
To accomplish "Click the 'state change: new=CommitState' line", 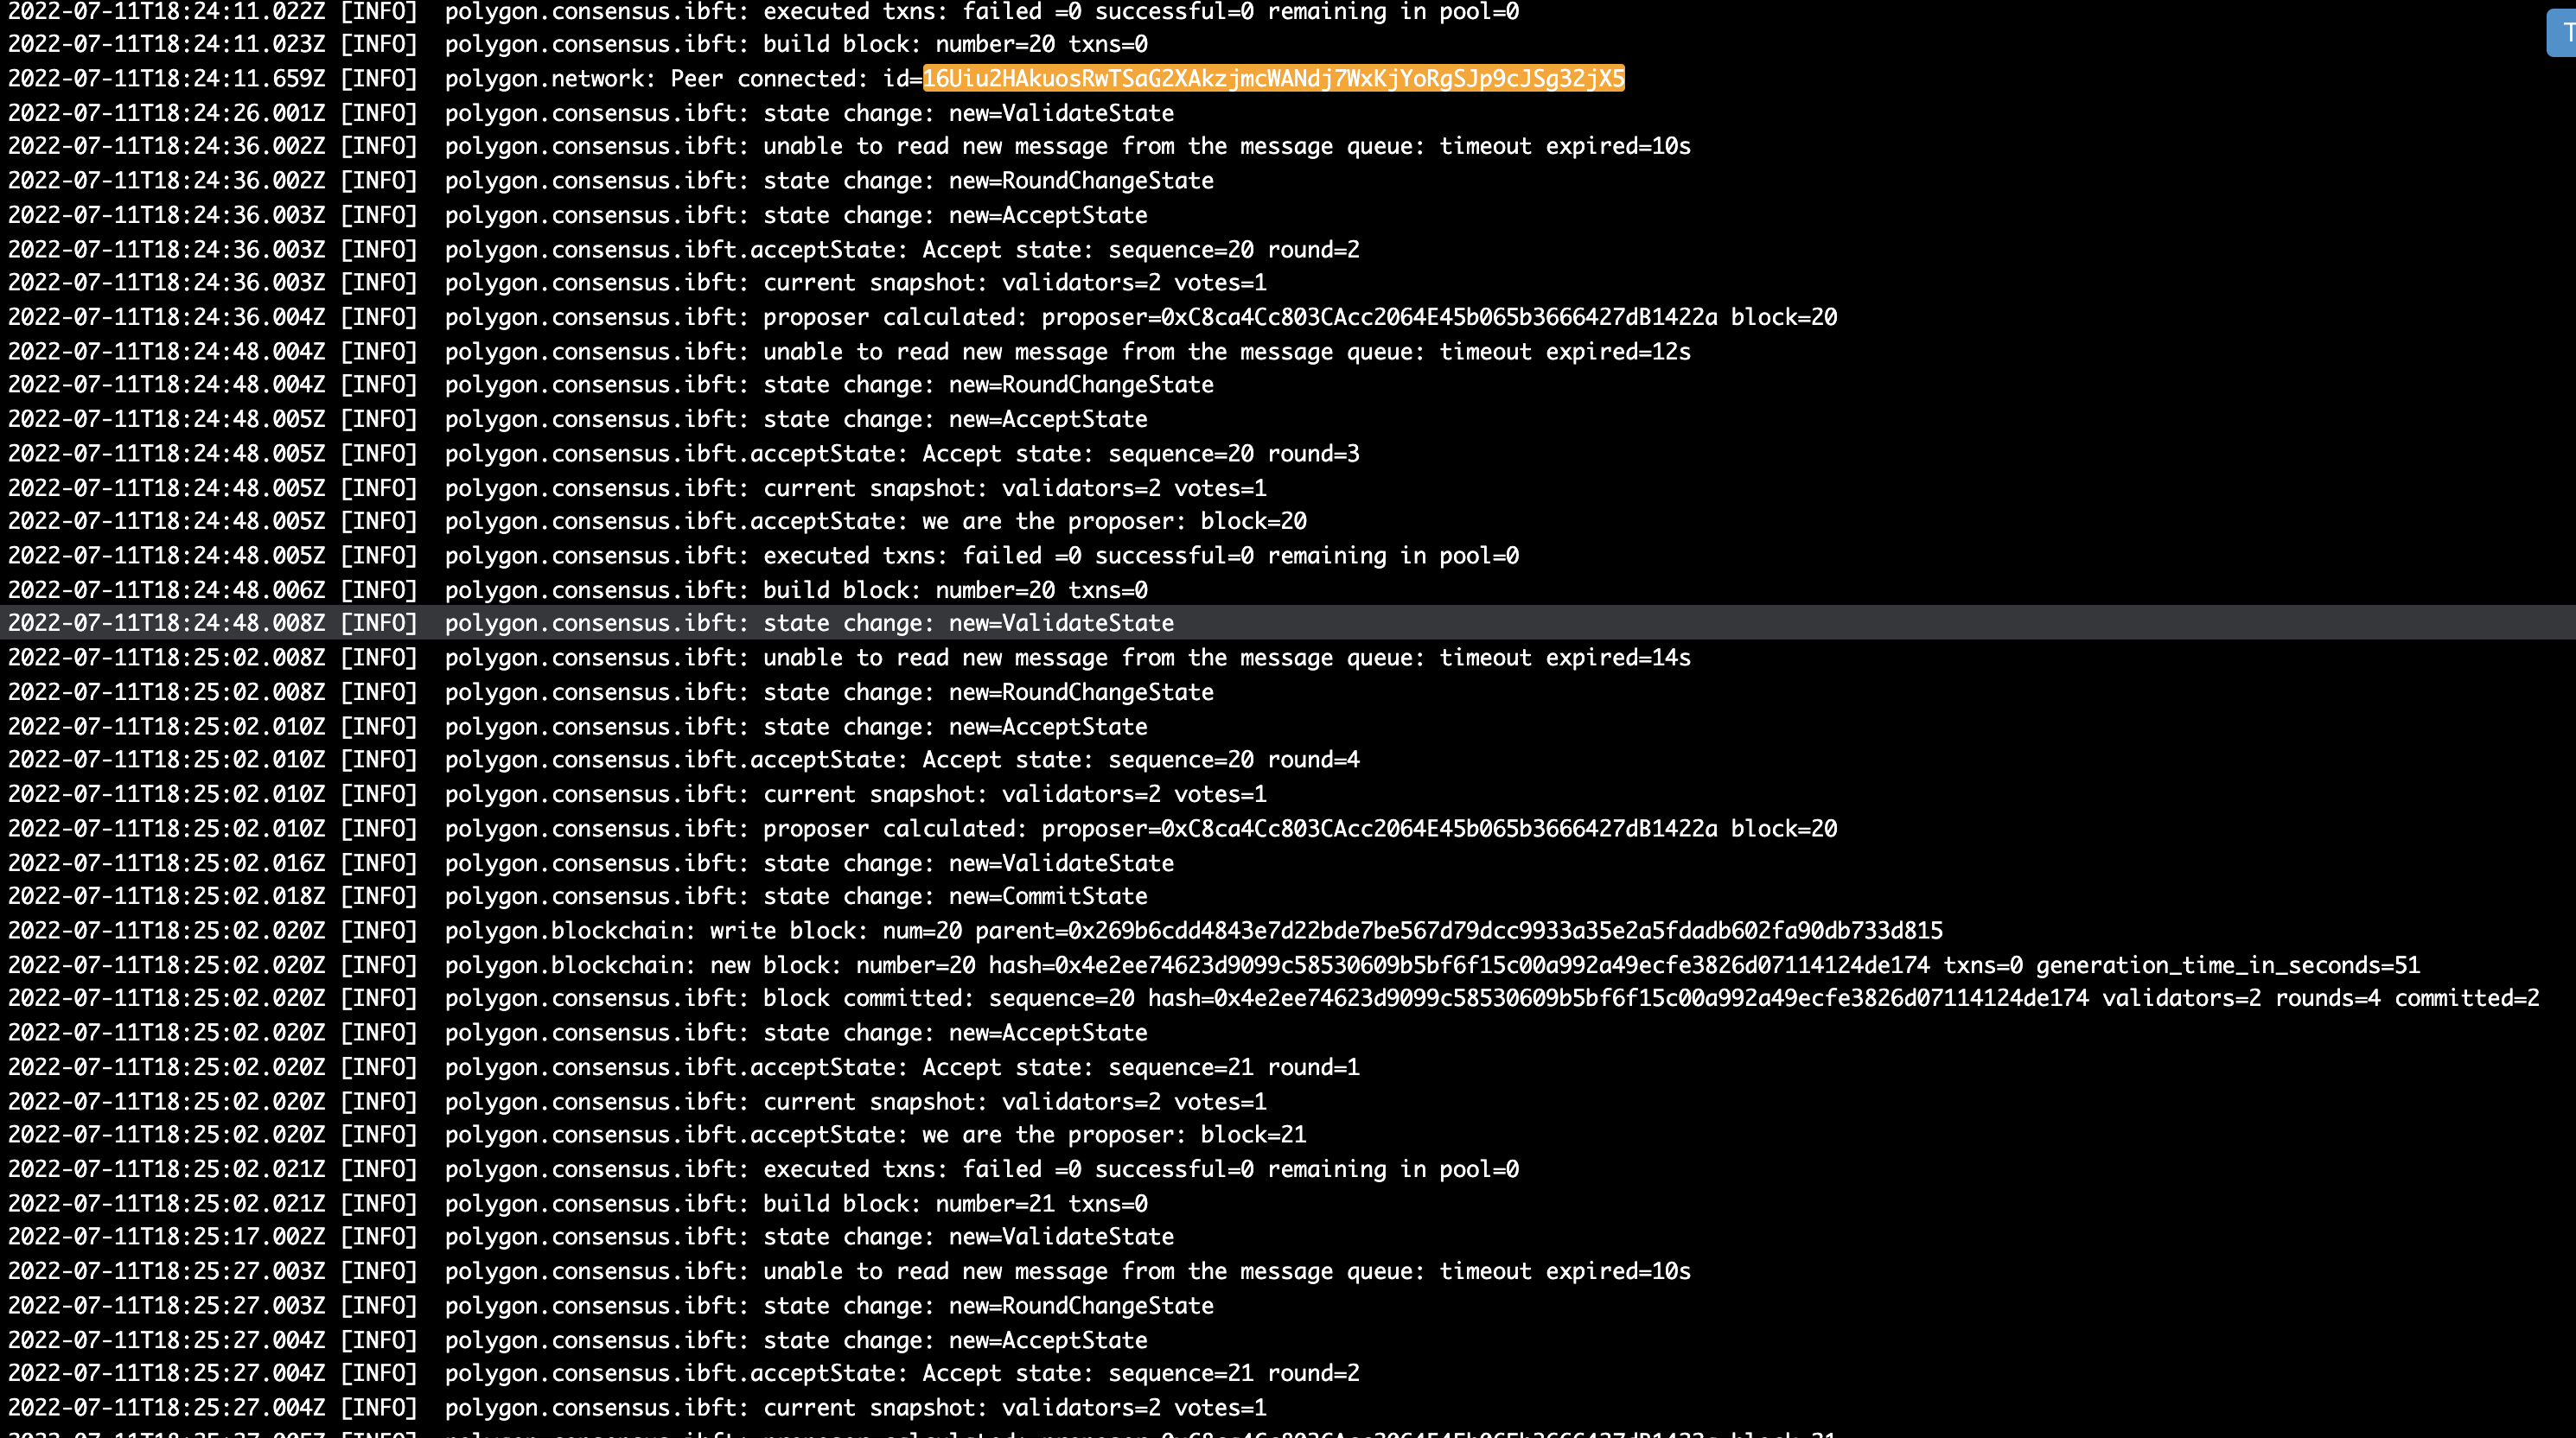I will tap(578, 896).
